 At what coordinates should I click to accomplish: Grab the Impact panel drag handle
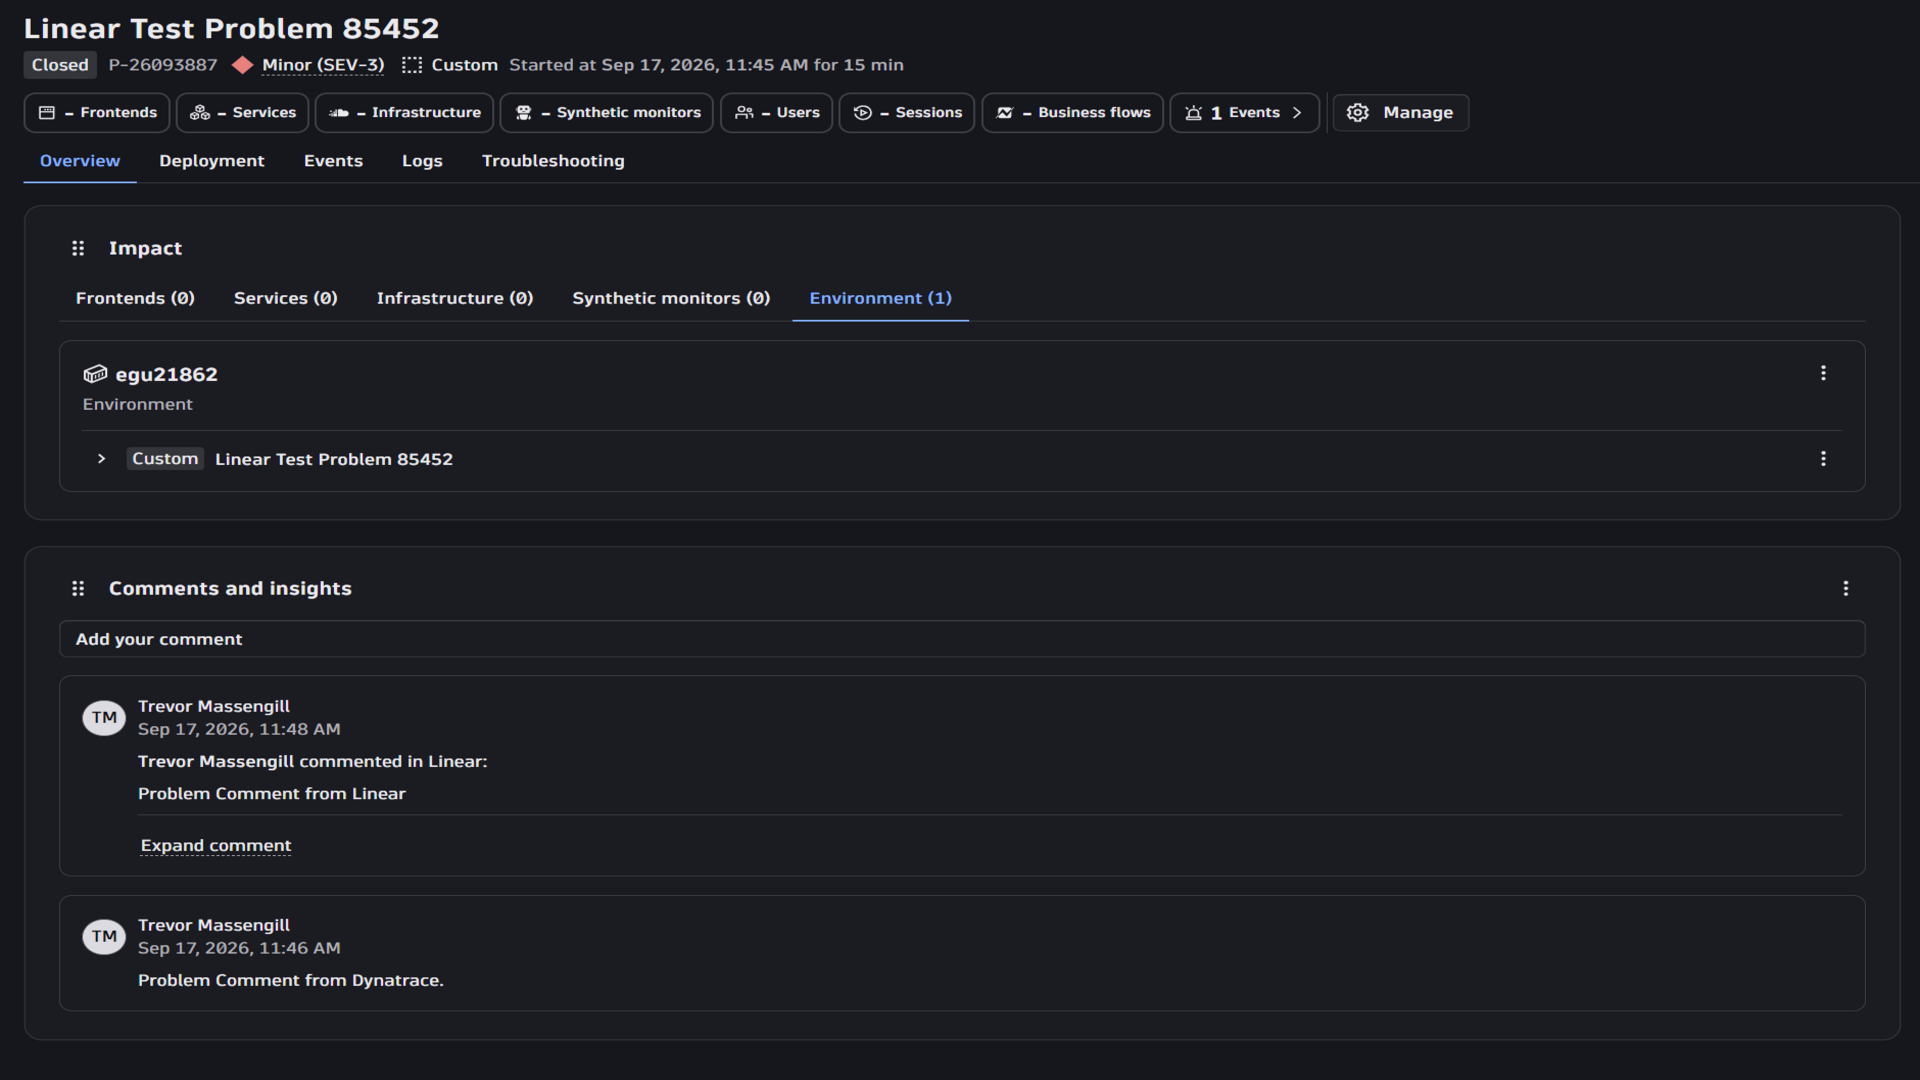point(78,248)
